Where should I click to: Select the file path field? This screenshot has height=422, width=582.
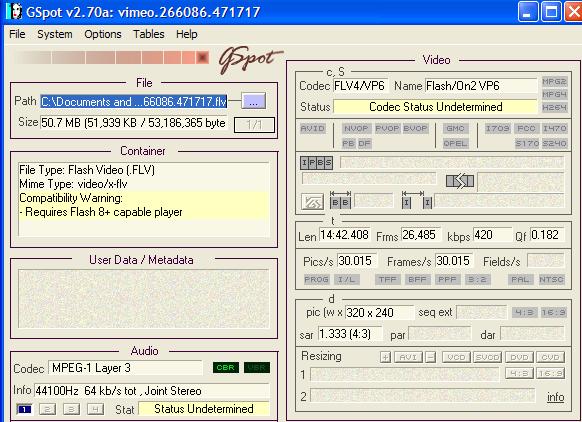[134, 101]
